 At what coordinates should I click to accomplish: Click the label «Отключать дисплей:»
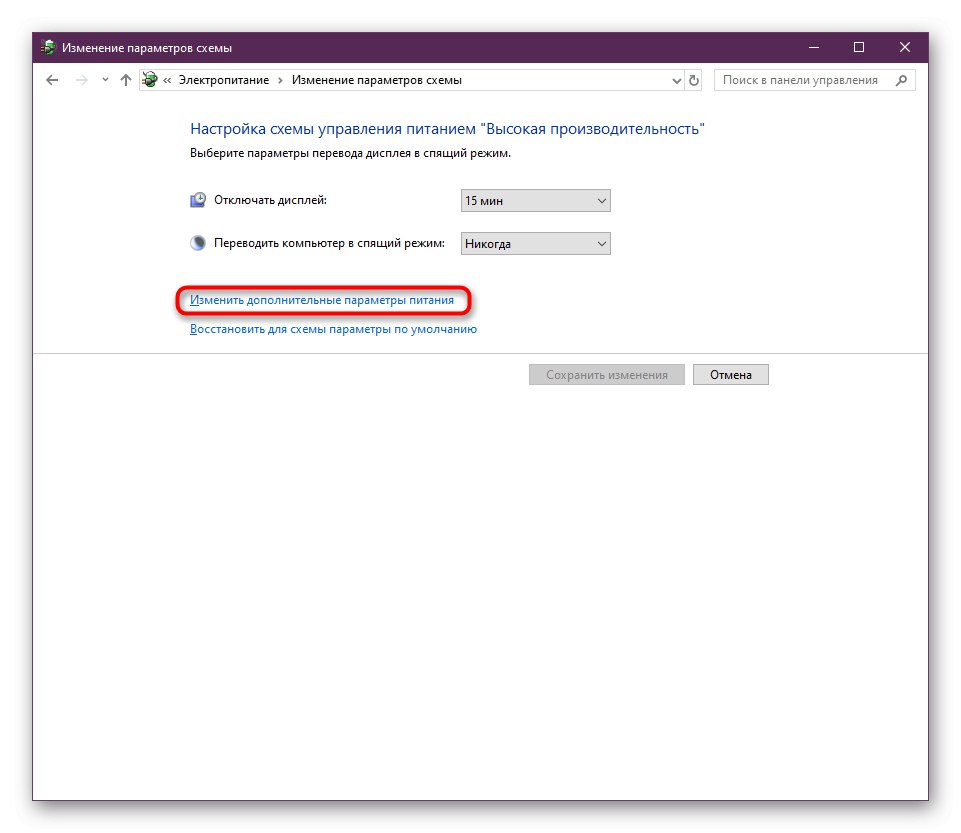(x=270, y=200)
